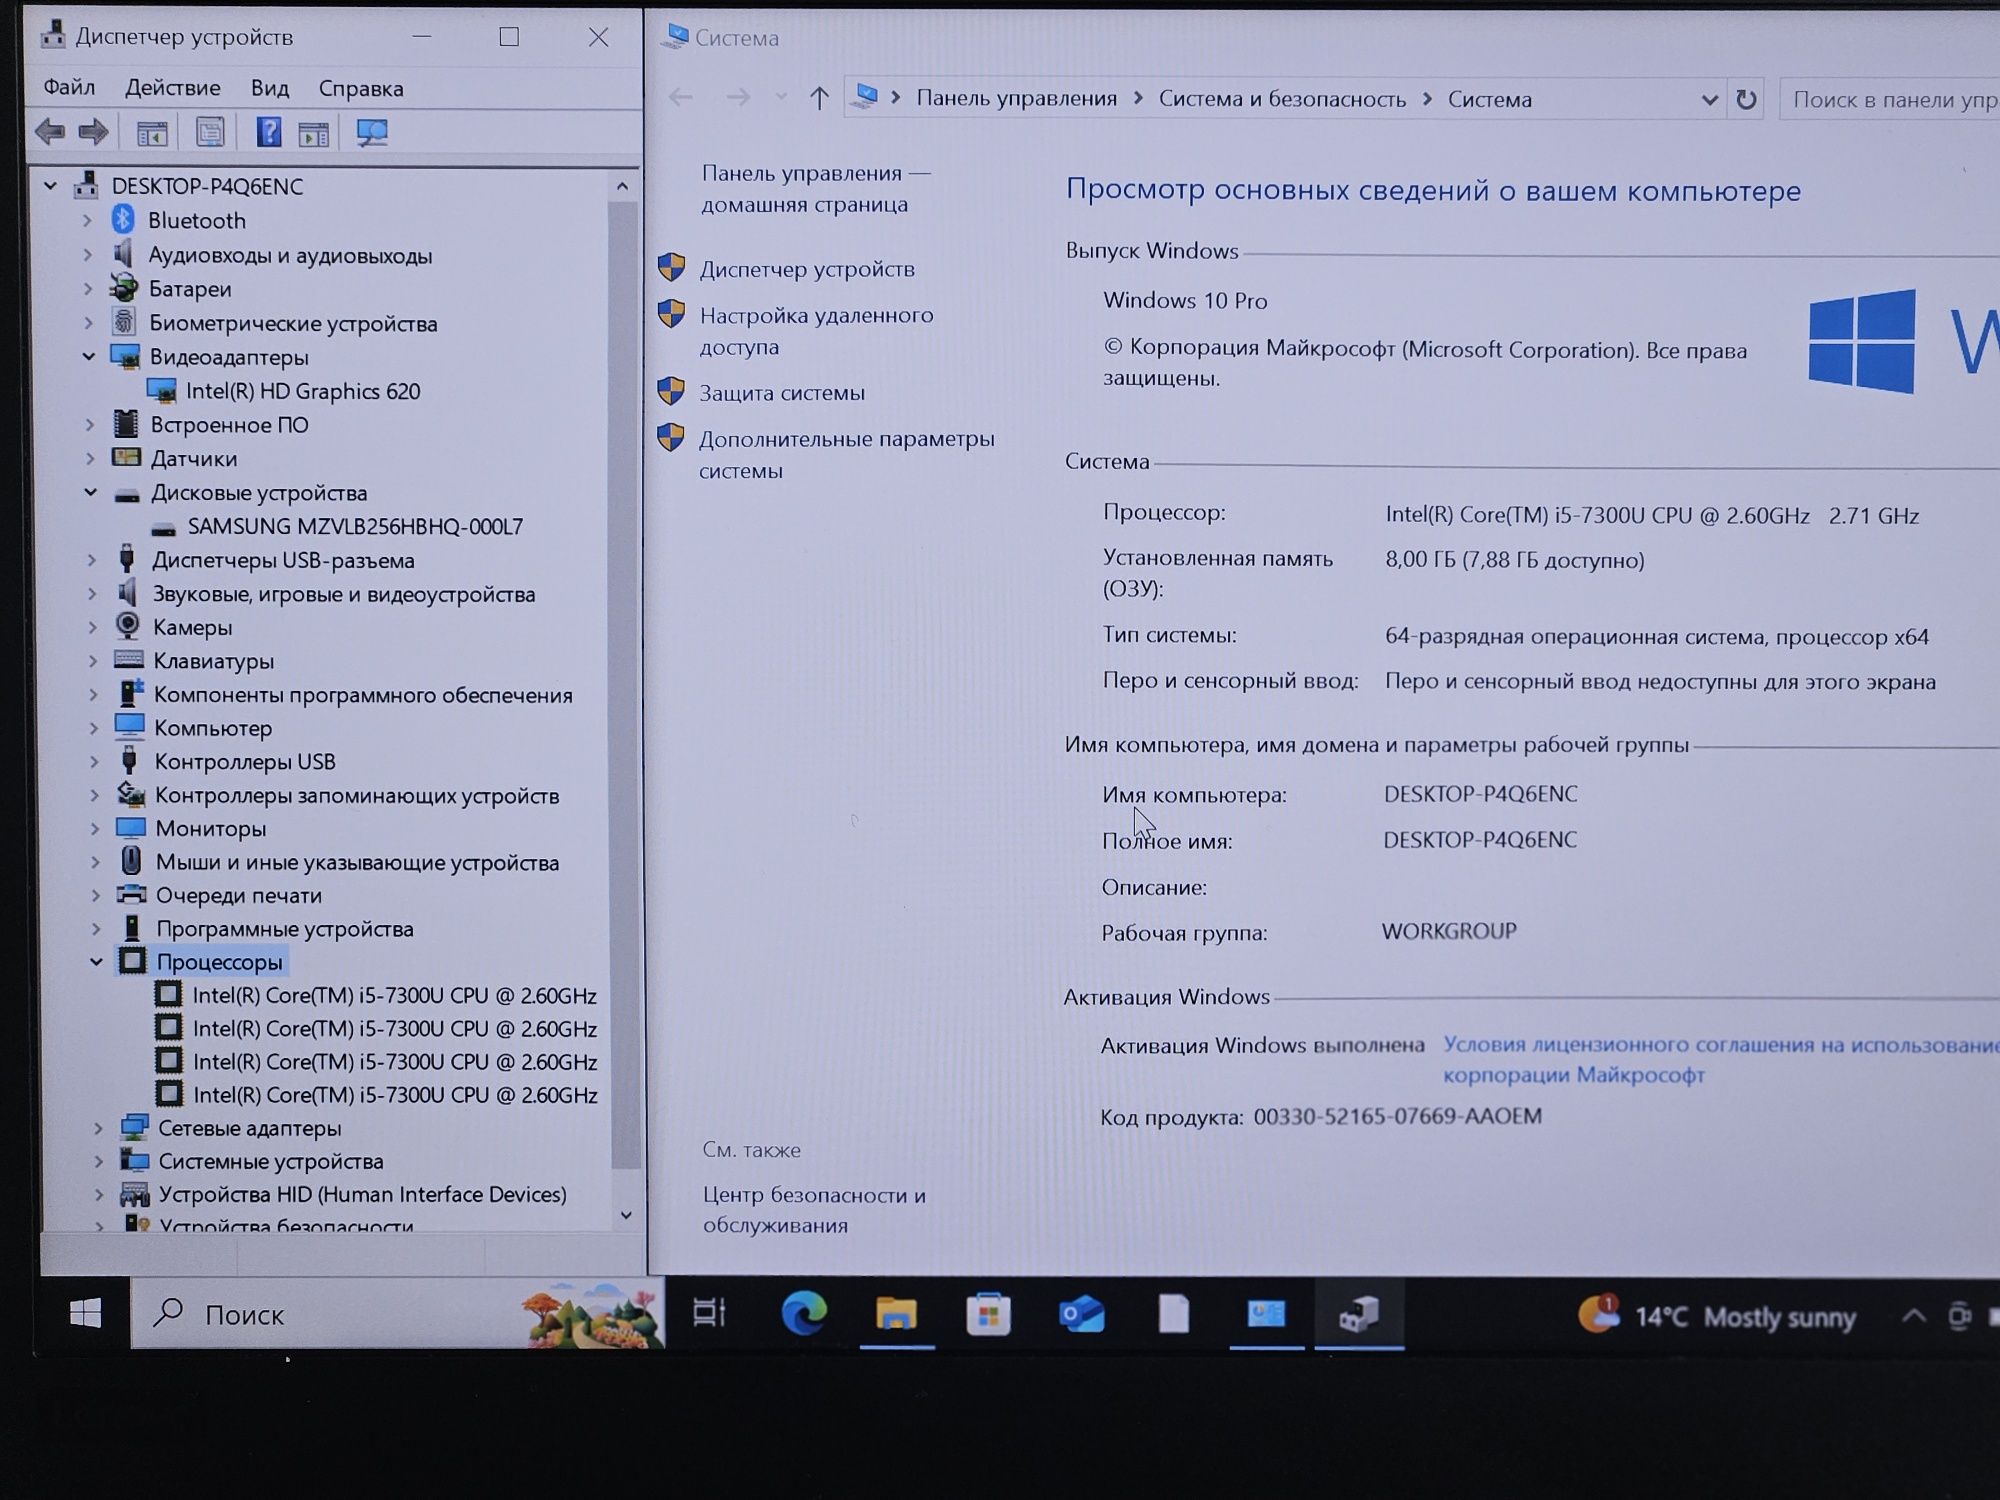The height and width of the screenshot is (1500, 2000).
Task: Open Microsoft Store from the taskbar
Action: [x=988, y=1314]
